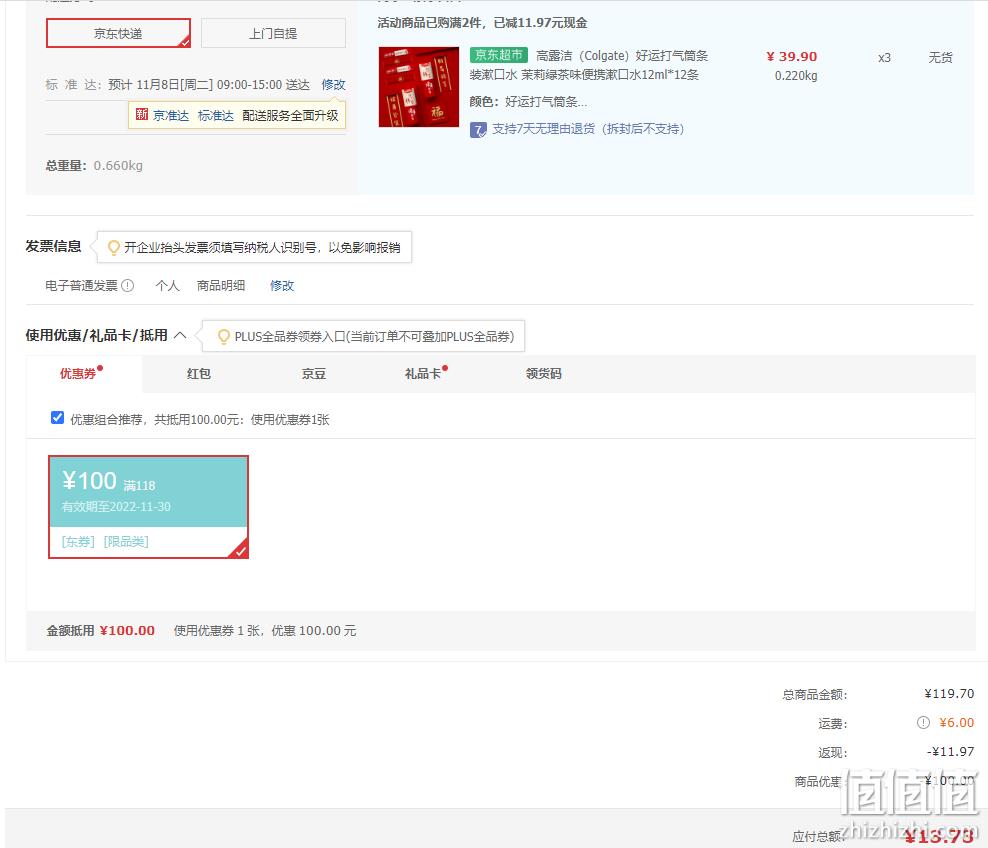Click product quantity x3

click(x=884, y=58)
